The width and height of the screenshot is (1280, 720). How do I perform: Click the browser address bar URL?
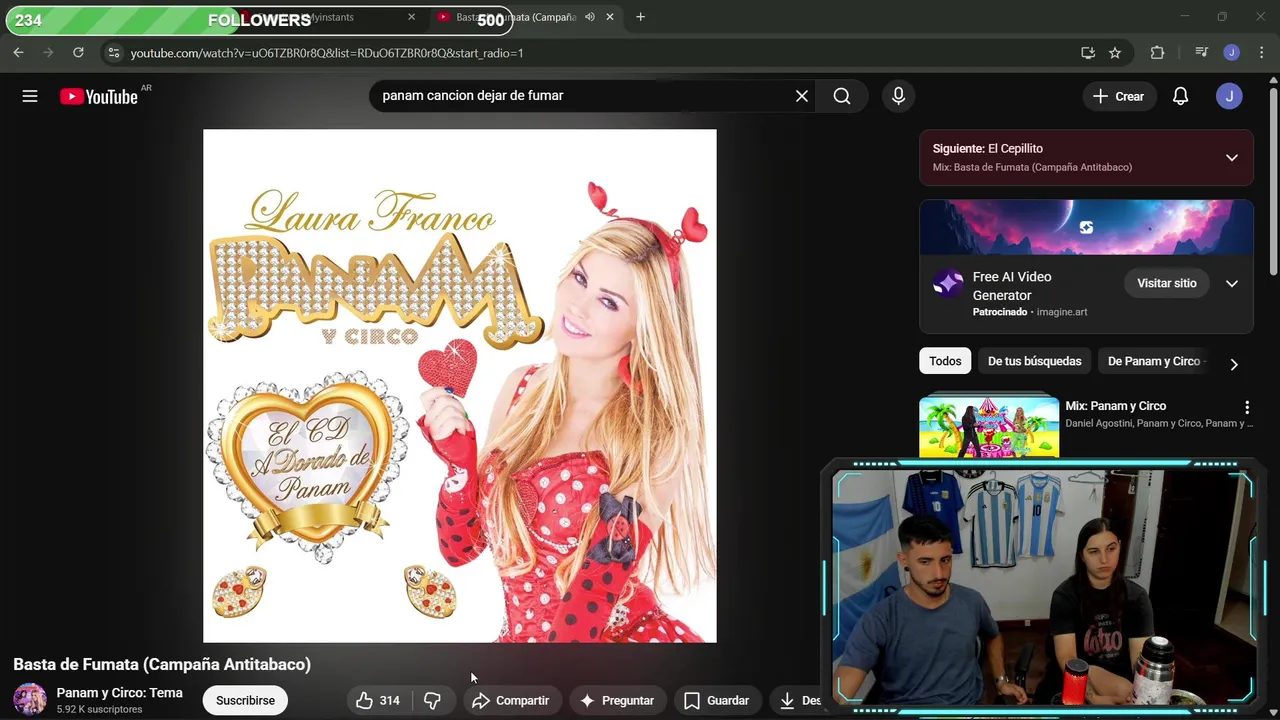pos(327,53)
